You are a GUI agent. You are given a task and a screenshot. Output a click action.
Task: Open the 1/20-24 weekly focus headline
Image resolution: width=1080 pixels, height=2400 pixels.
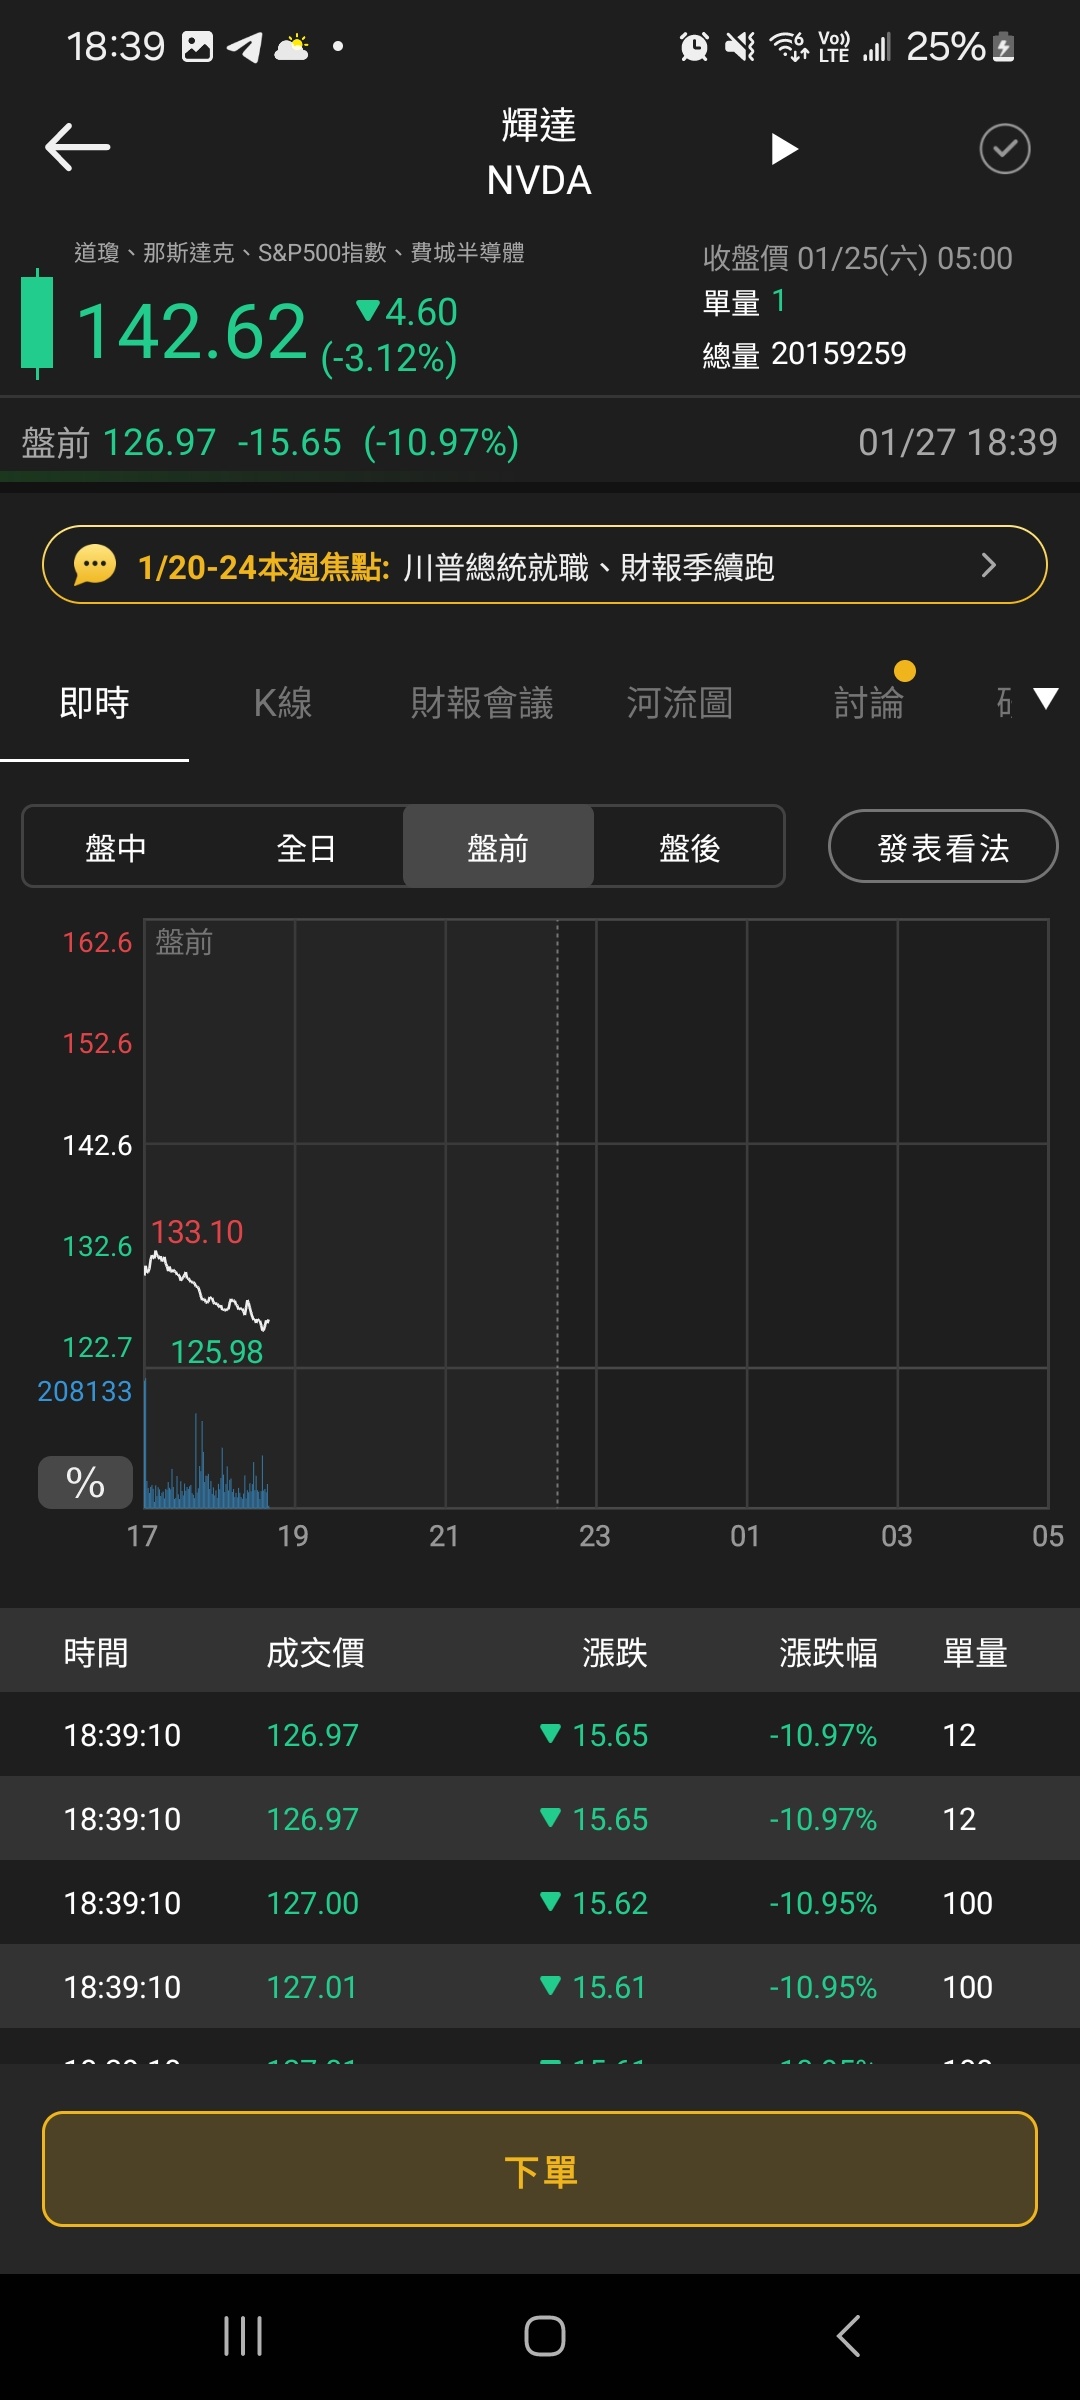pyautogui.click(x=456, y=567)
